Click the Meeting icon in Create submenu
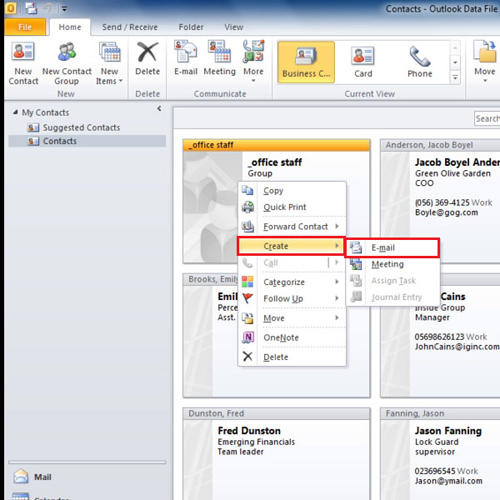This screenshot has height=500, width=500. pos(356,264)
